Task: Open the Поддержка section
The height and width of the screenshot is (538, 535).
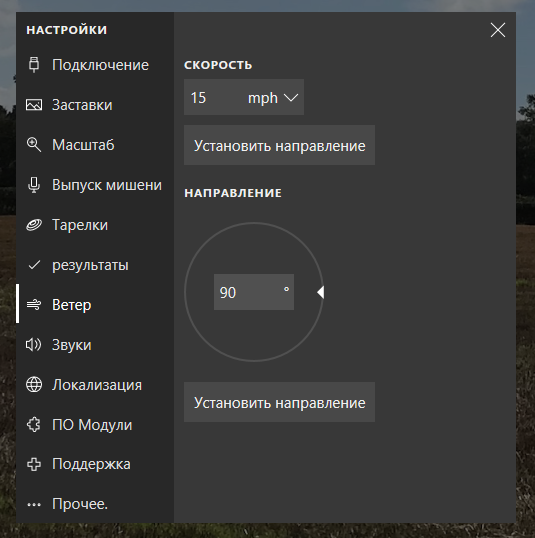Action: (95, 464)
